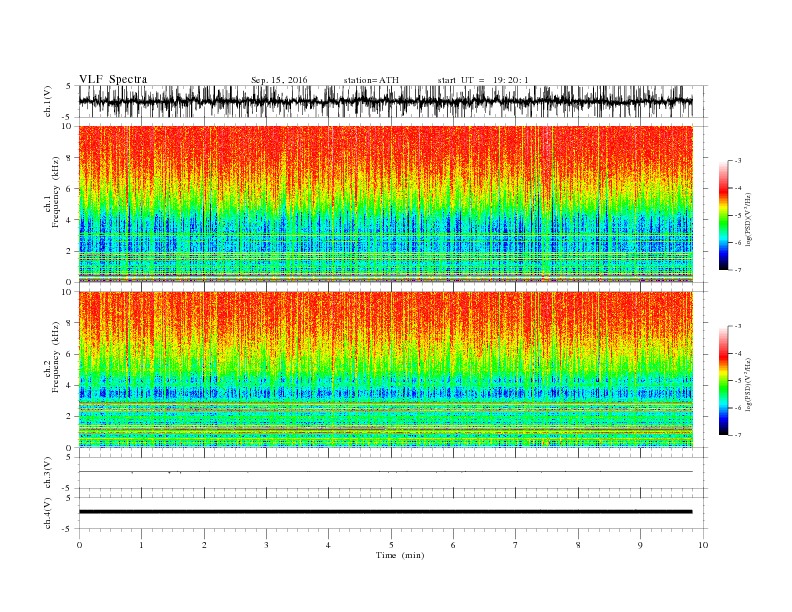Image resolution: width=792 pixels, height=612 pixels.
Task: Click the '1' tick on the time axis
Action: [142, 545]
